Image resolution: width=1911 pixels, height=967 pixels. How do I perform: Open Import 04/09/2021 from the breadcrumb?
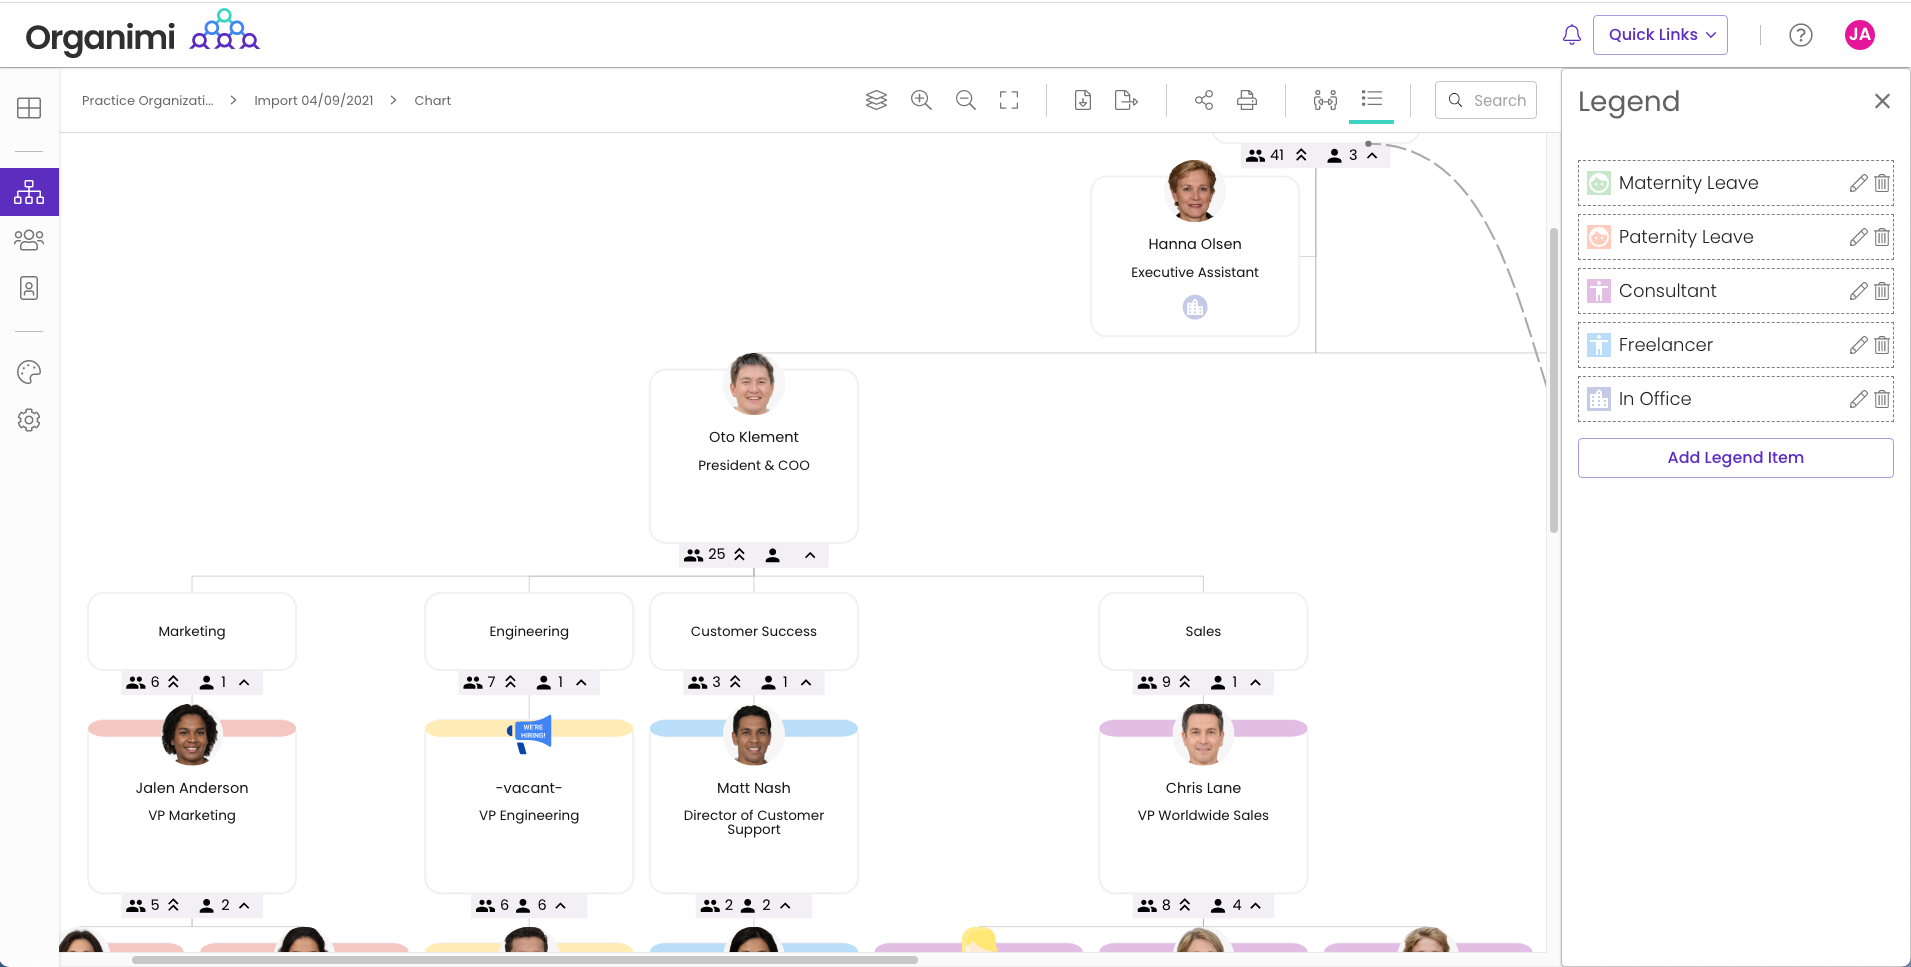click(313, 100)
